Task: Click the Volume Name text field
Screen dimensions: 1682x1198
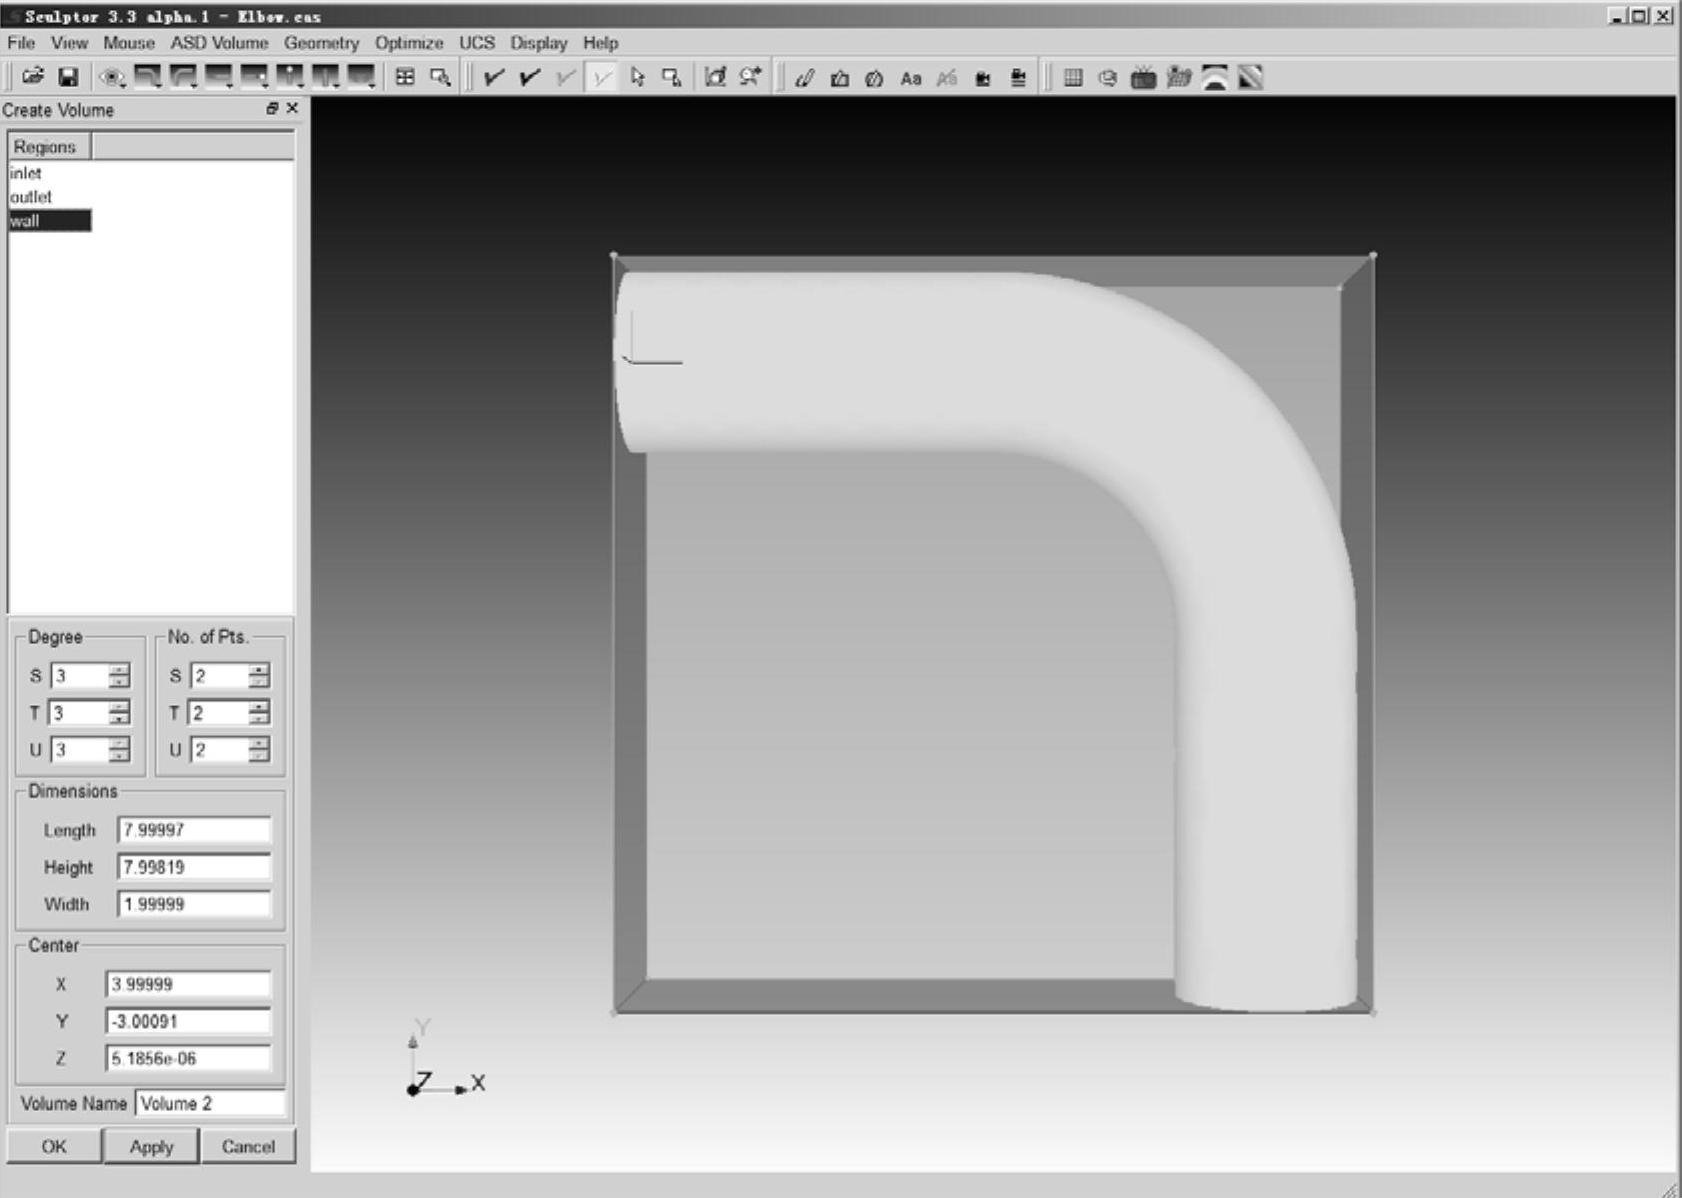Action: click(210, 1103)
